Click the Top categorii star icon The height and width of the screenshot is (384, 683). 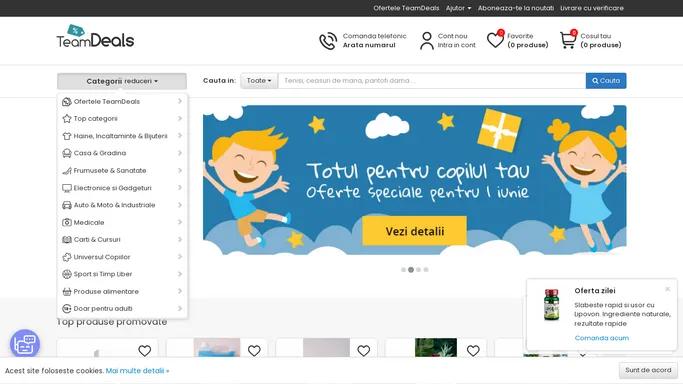point(67,118)
